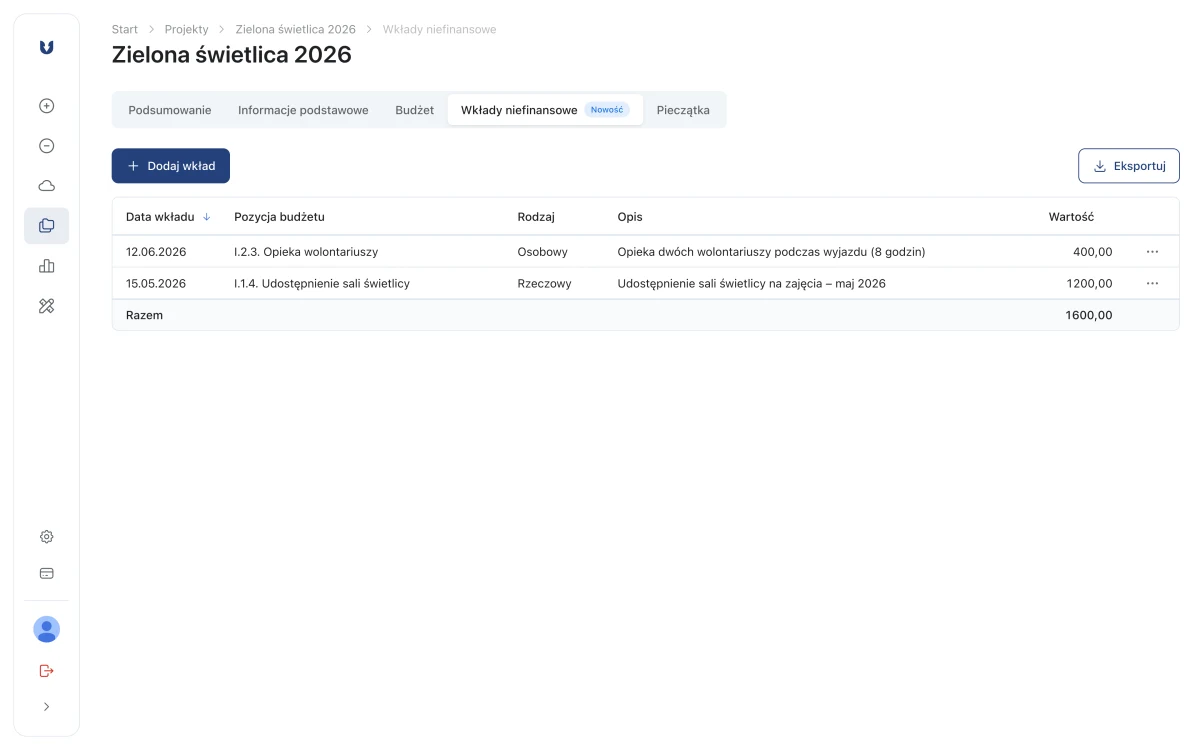Click the user avatar in the sidebar
Screen dimensions: 1200x750
point(46,629)
